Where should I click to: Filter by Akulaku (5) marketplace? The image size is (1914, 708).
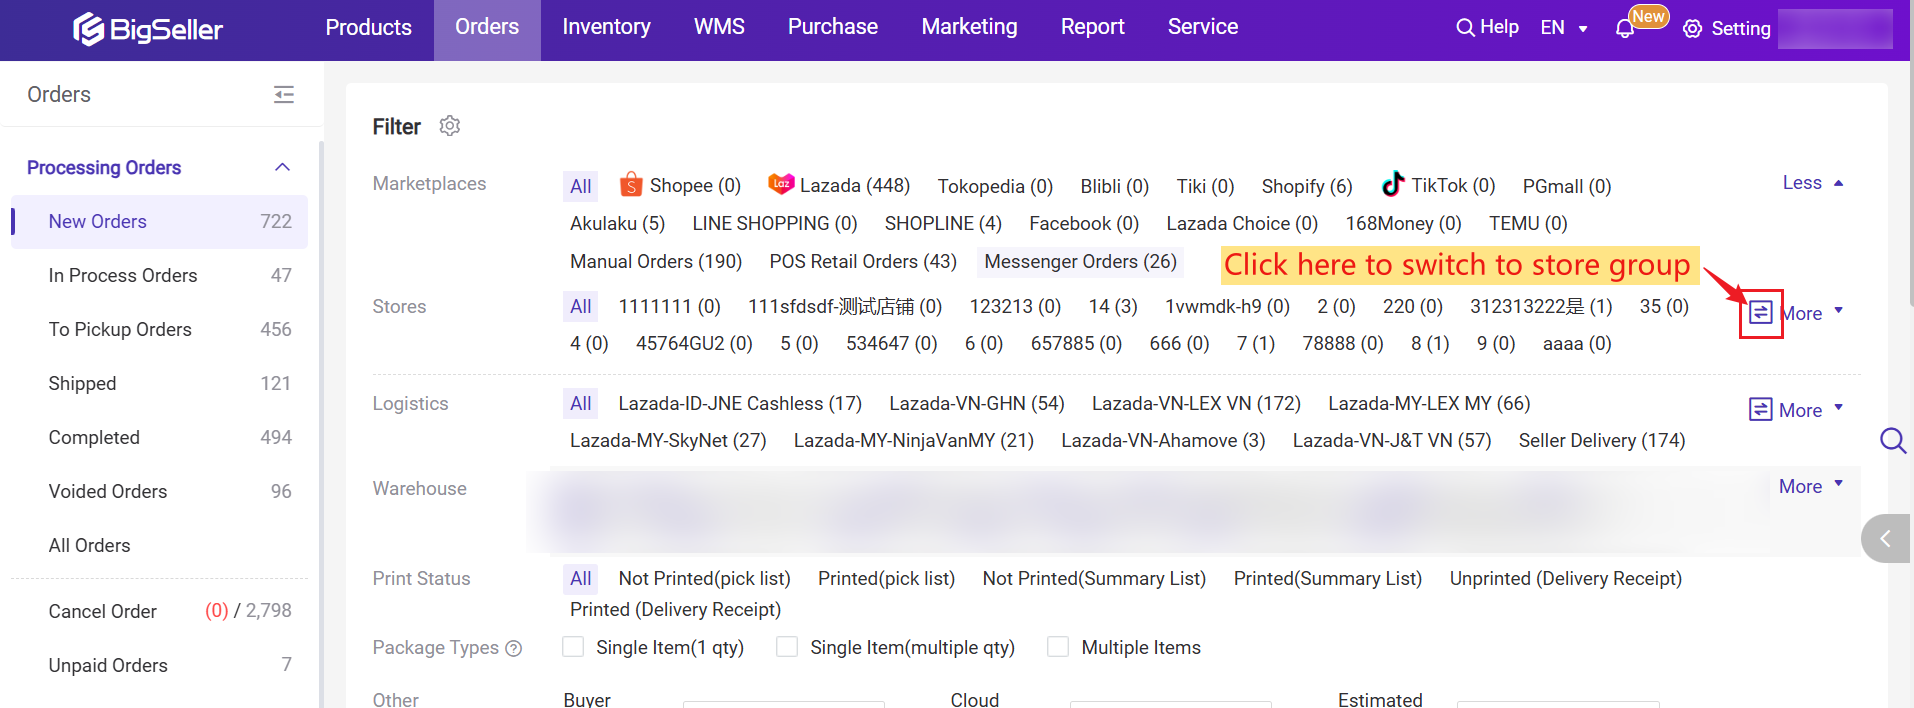(x=617, y=223)
